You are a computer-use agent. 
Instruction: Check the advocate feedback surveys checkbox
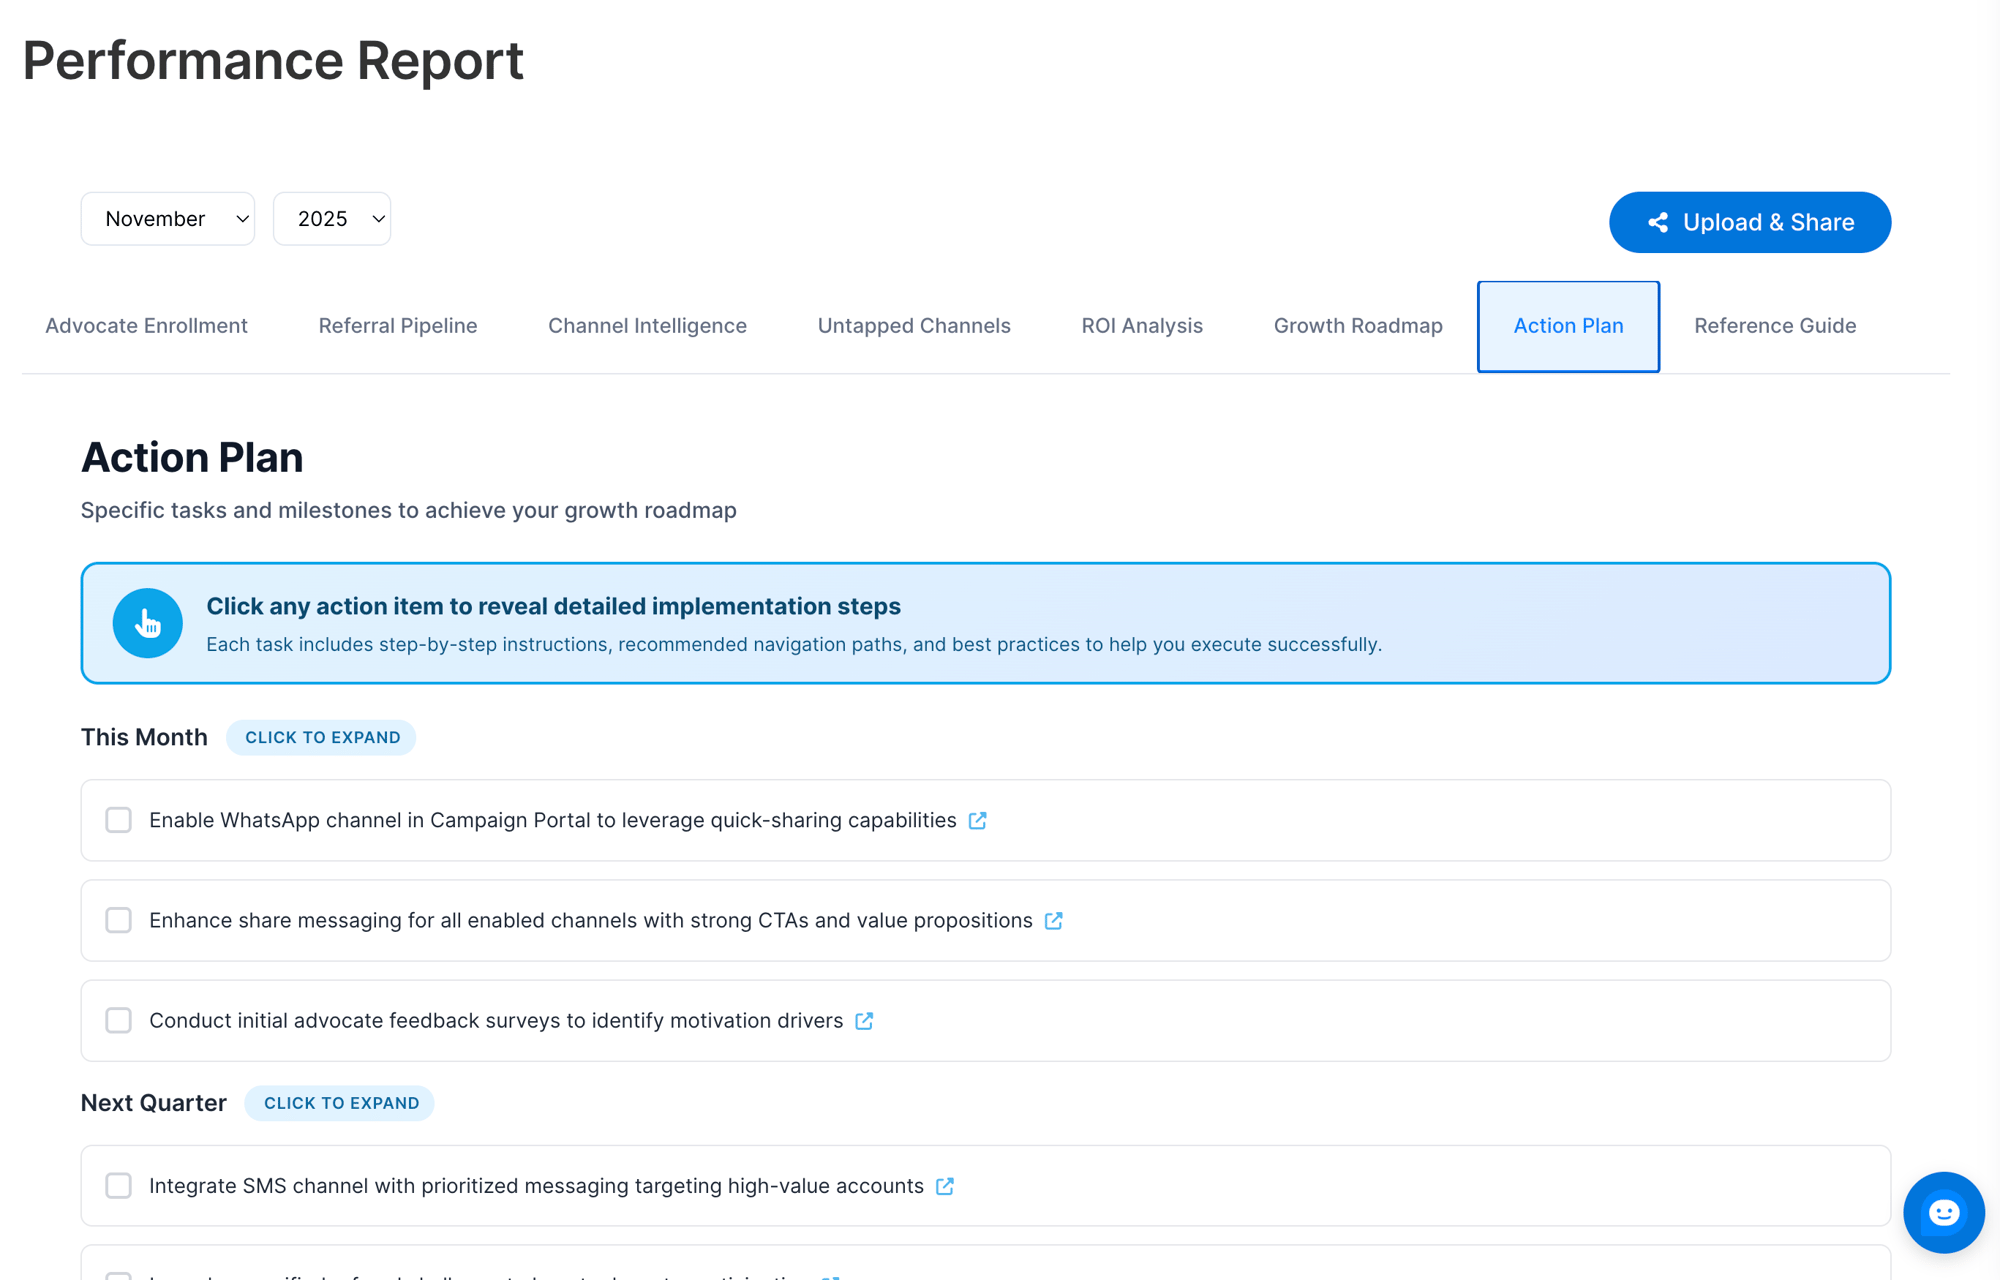point(118,1020)
